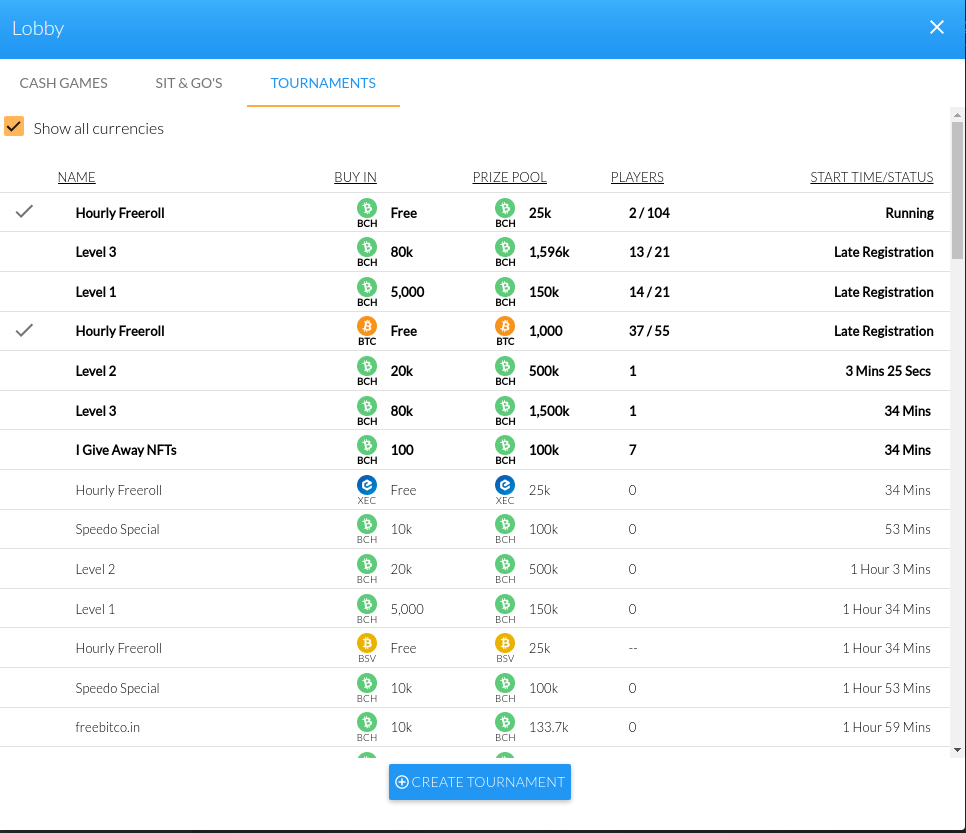Close the Lobby dialog
966x833 pixels.
pos(936,27)
